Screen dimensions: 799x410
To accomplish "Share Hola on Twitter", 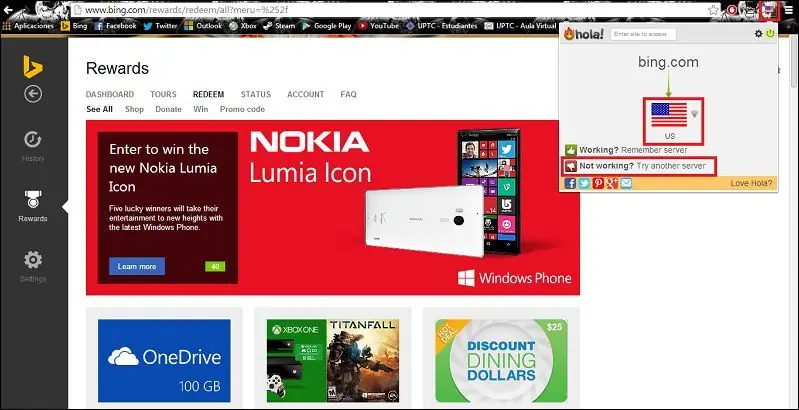I will 584,183.
